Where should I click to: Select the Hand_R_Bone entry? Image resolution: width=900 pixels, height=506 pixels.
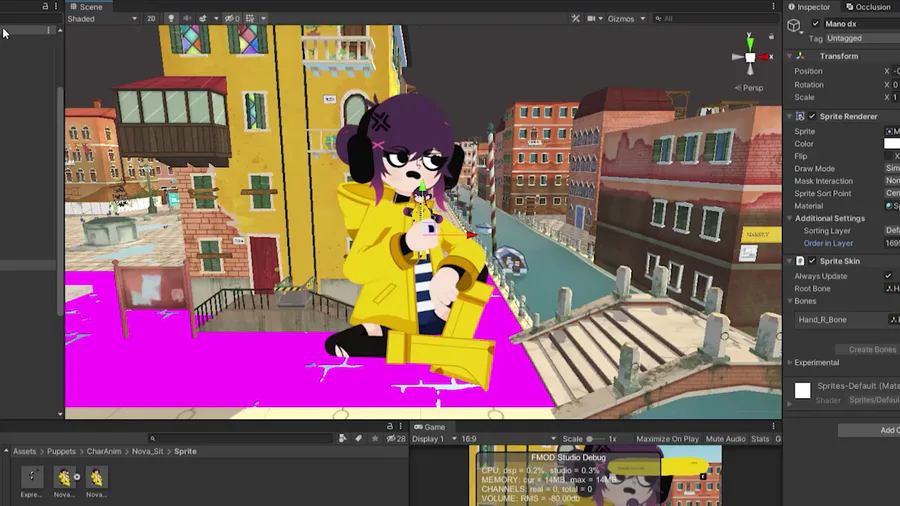click(x=822, y=320)
